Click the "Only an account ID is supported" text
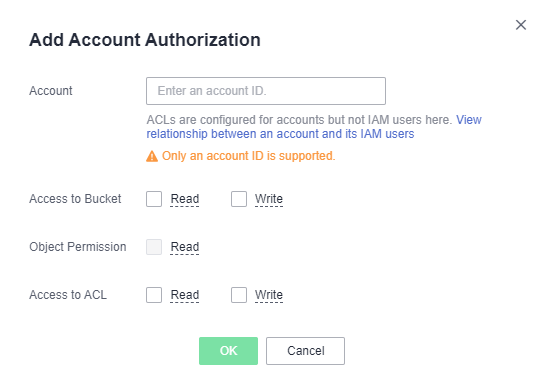The width and height of the screenshot is (544, 388). click(248, 156)
